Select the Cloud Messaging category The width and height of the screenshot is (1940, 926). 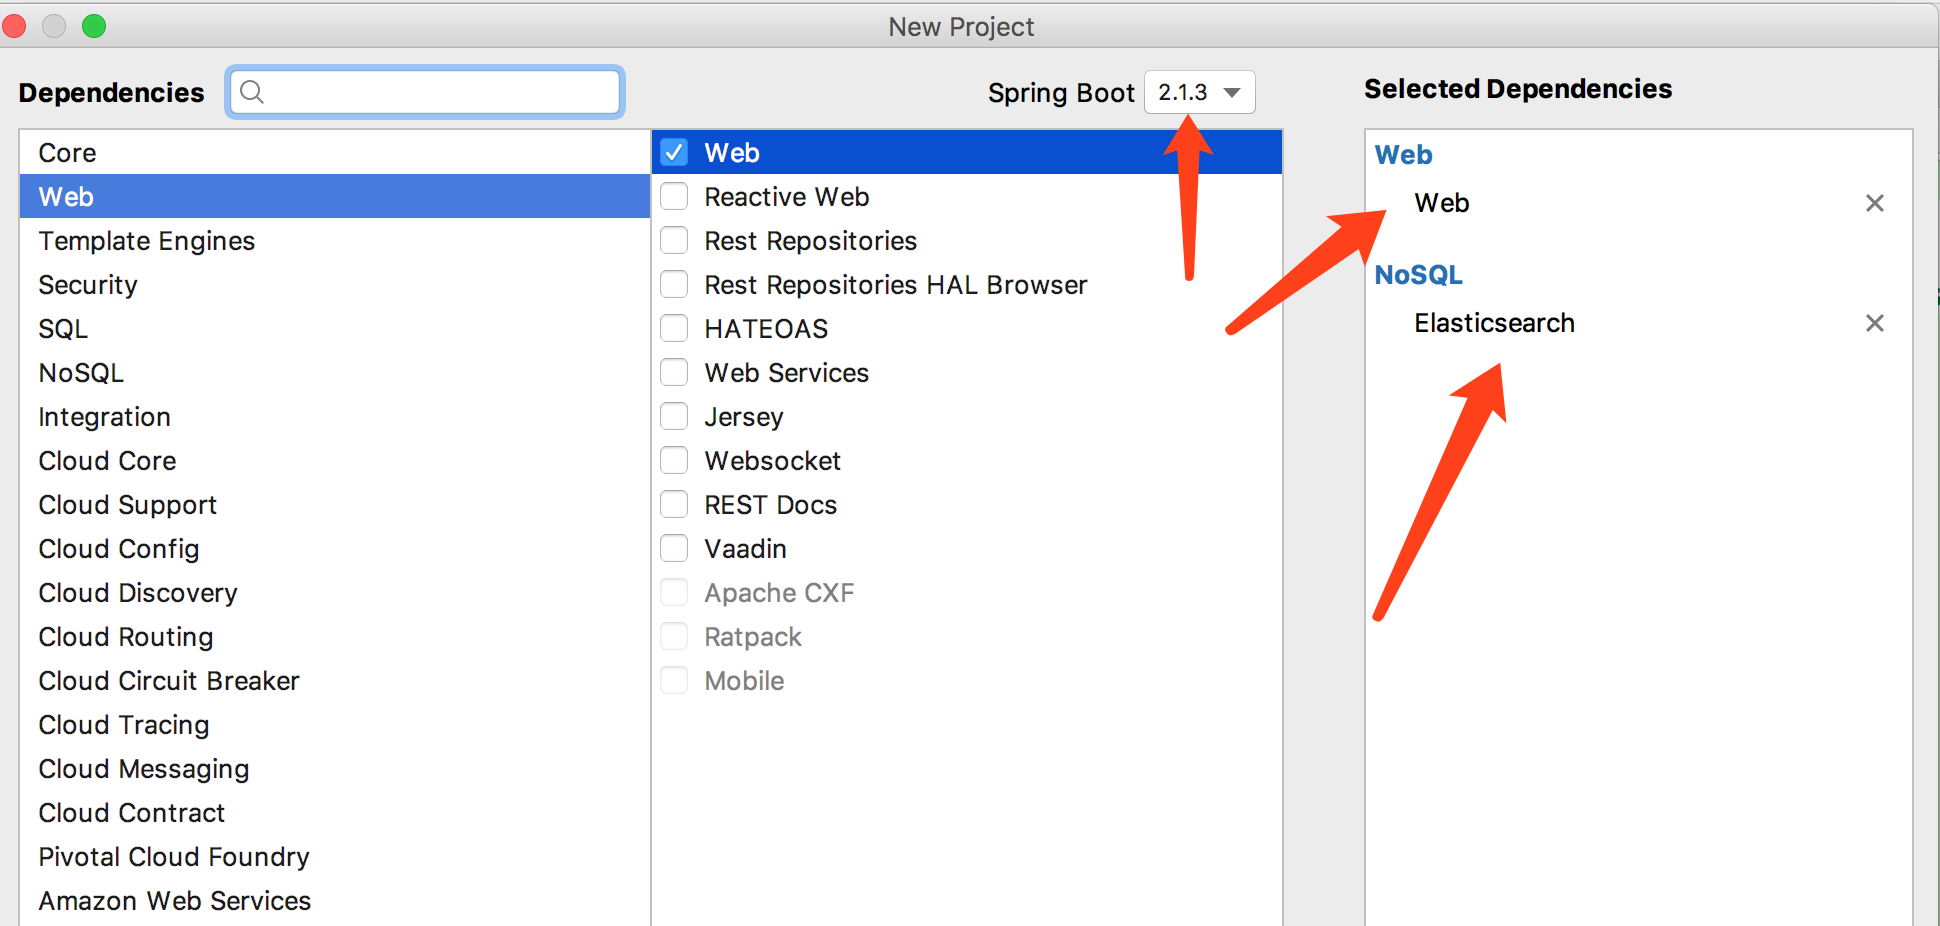(335, 768)
